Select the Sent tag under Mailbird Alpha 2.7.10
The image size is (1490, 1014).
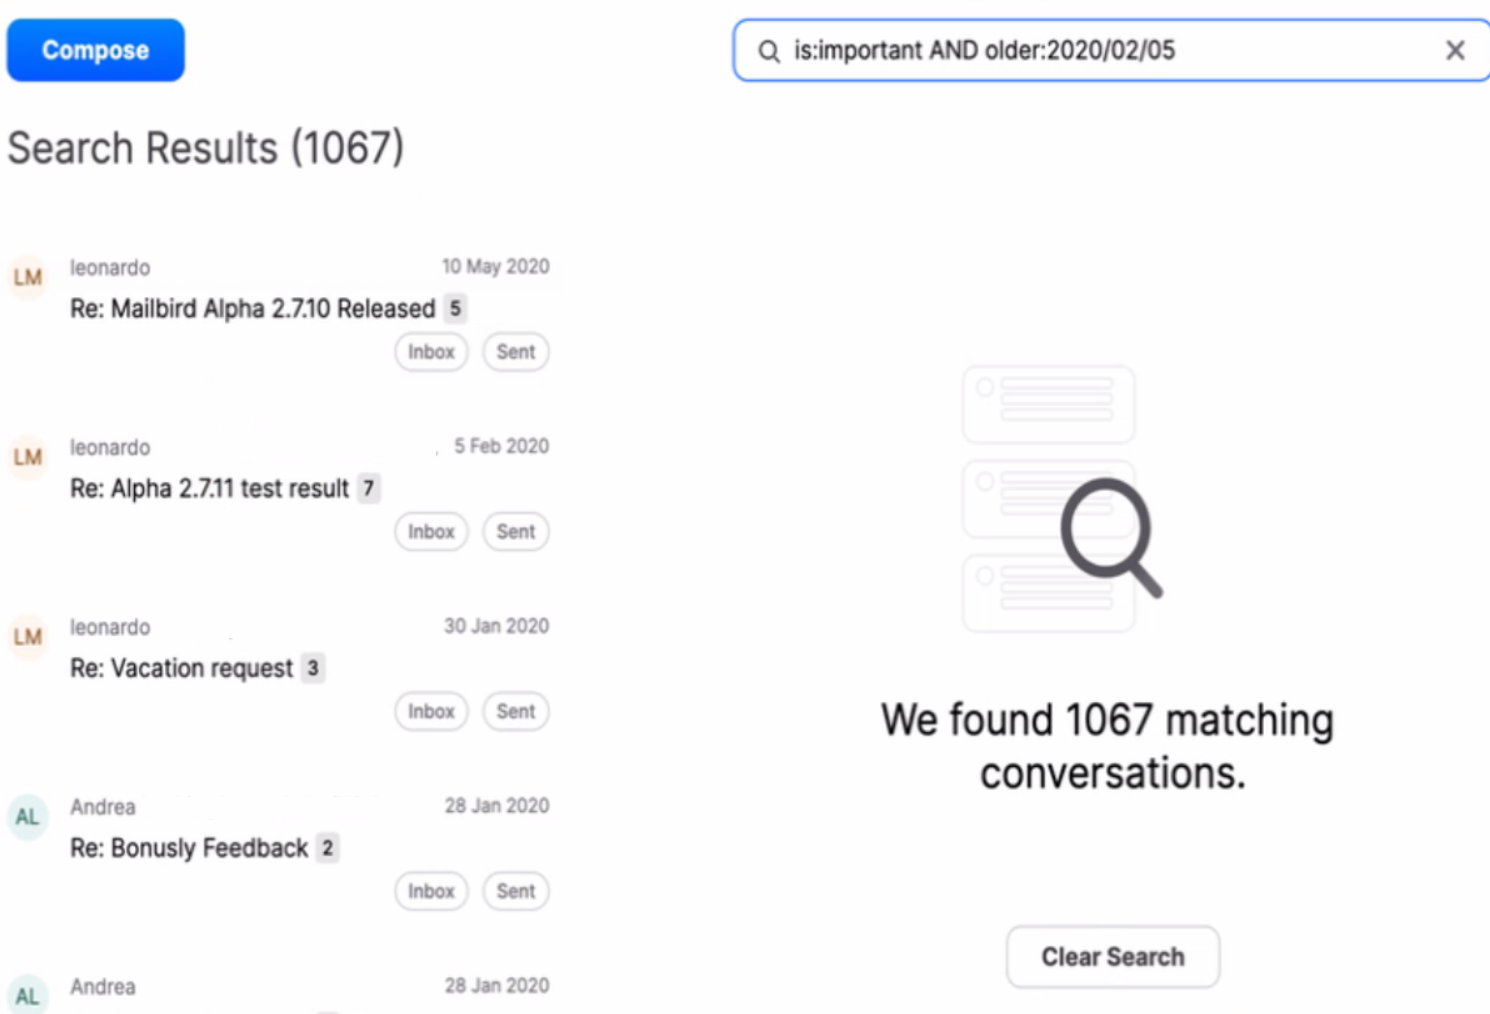[x=516, y=352]
